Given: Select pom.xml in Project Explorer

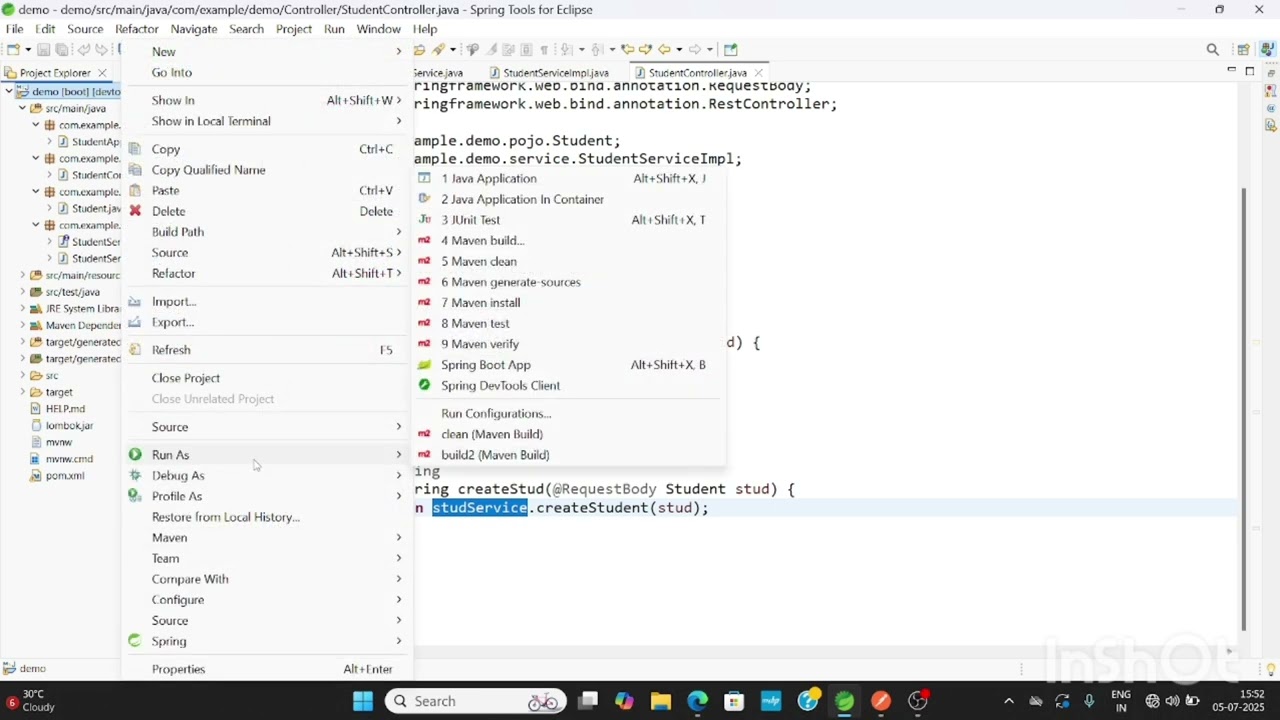Looking at the screenshot, I should pos(65,476).
